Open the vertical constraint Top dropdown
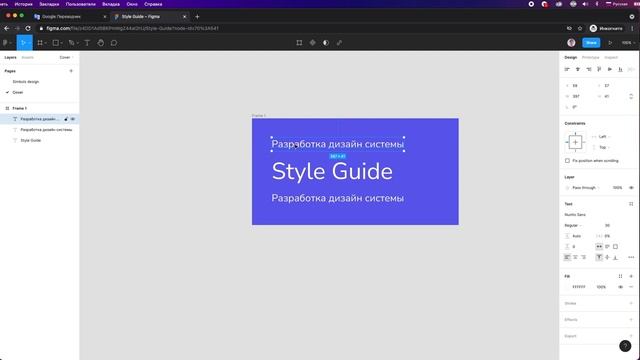 604,147
